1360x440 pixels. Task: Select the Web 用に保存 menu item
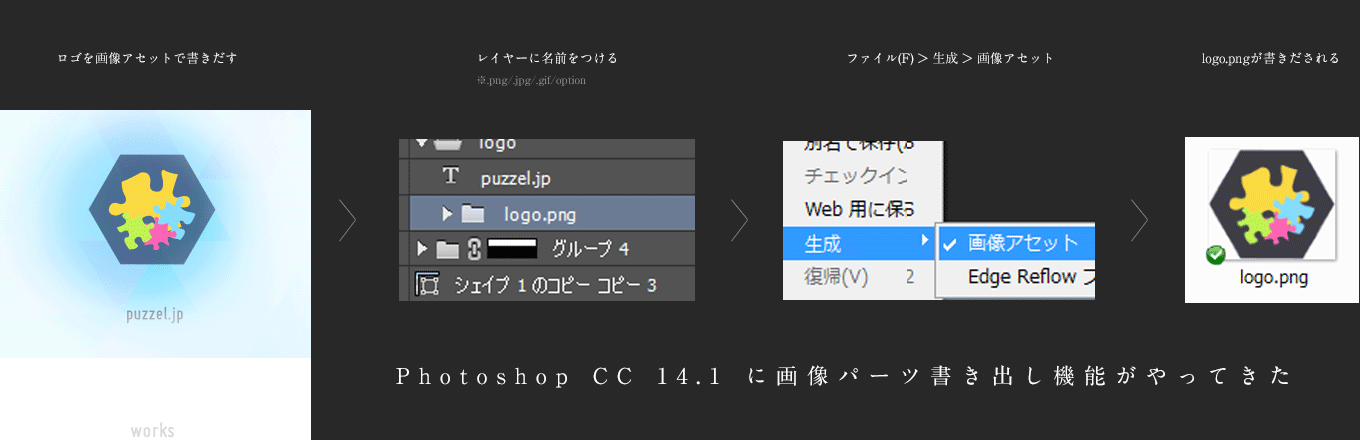[x=858, y=210]
